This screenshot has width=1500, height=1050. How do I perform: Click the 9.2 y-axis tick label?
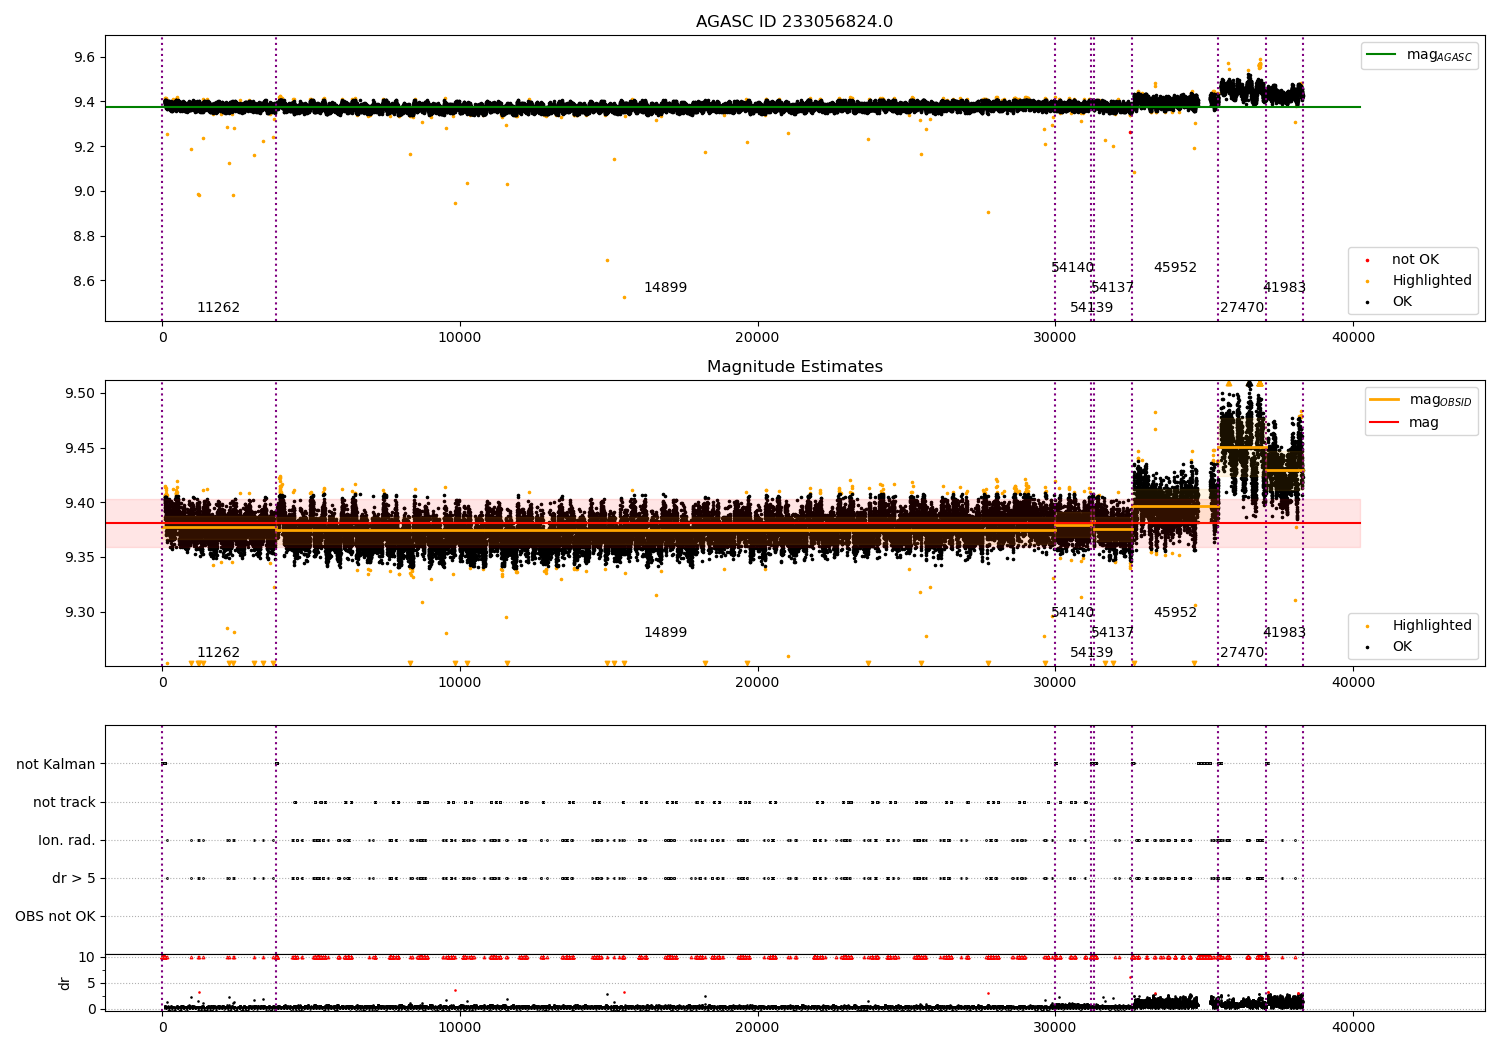[84, 147]
